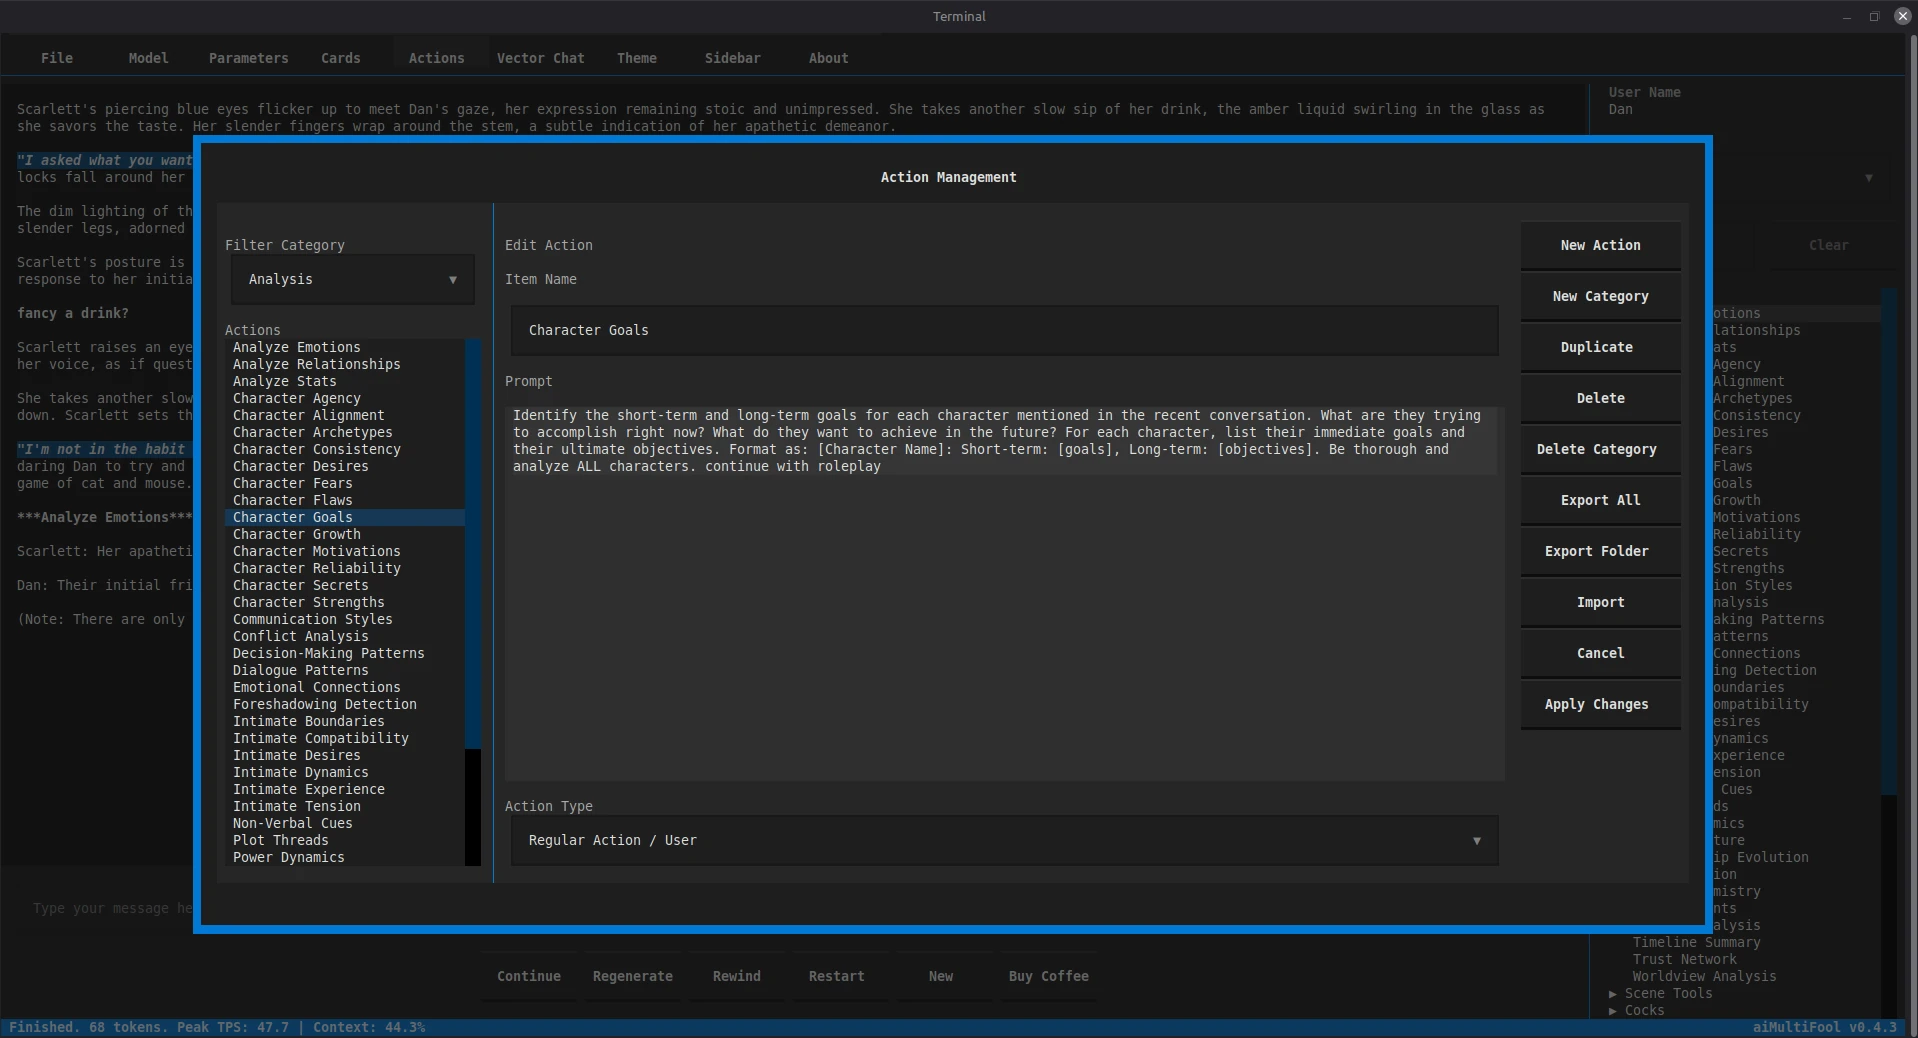Click inside the Item Name text field

tap(1000, 331)
